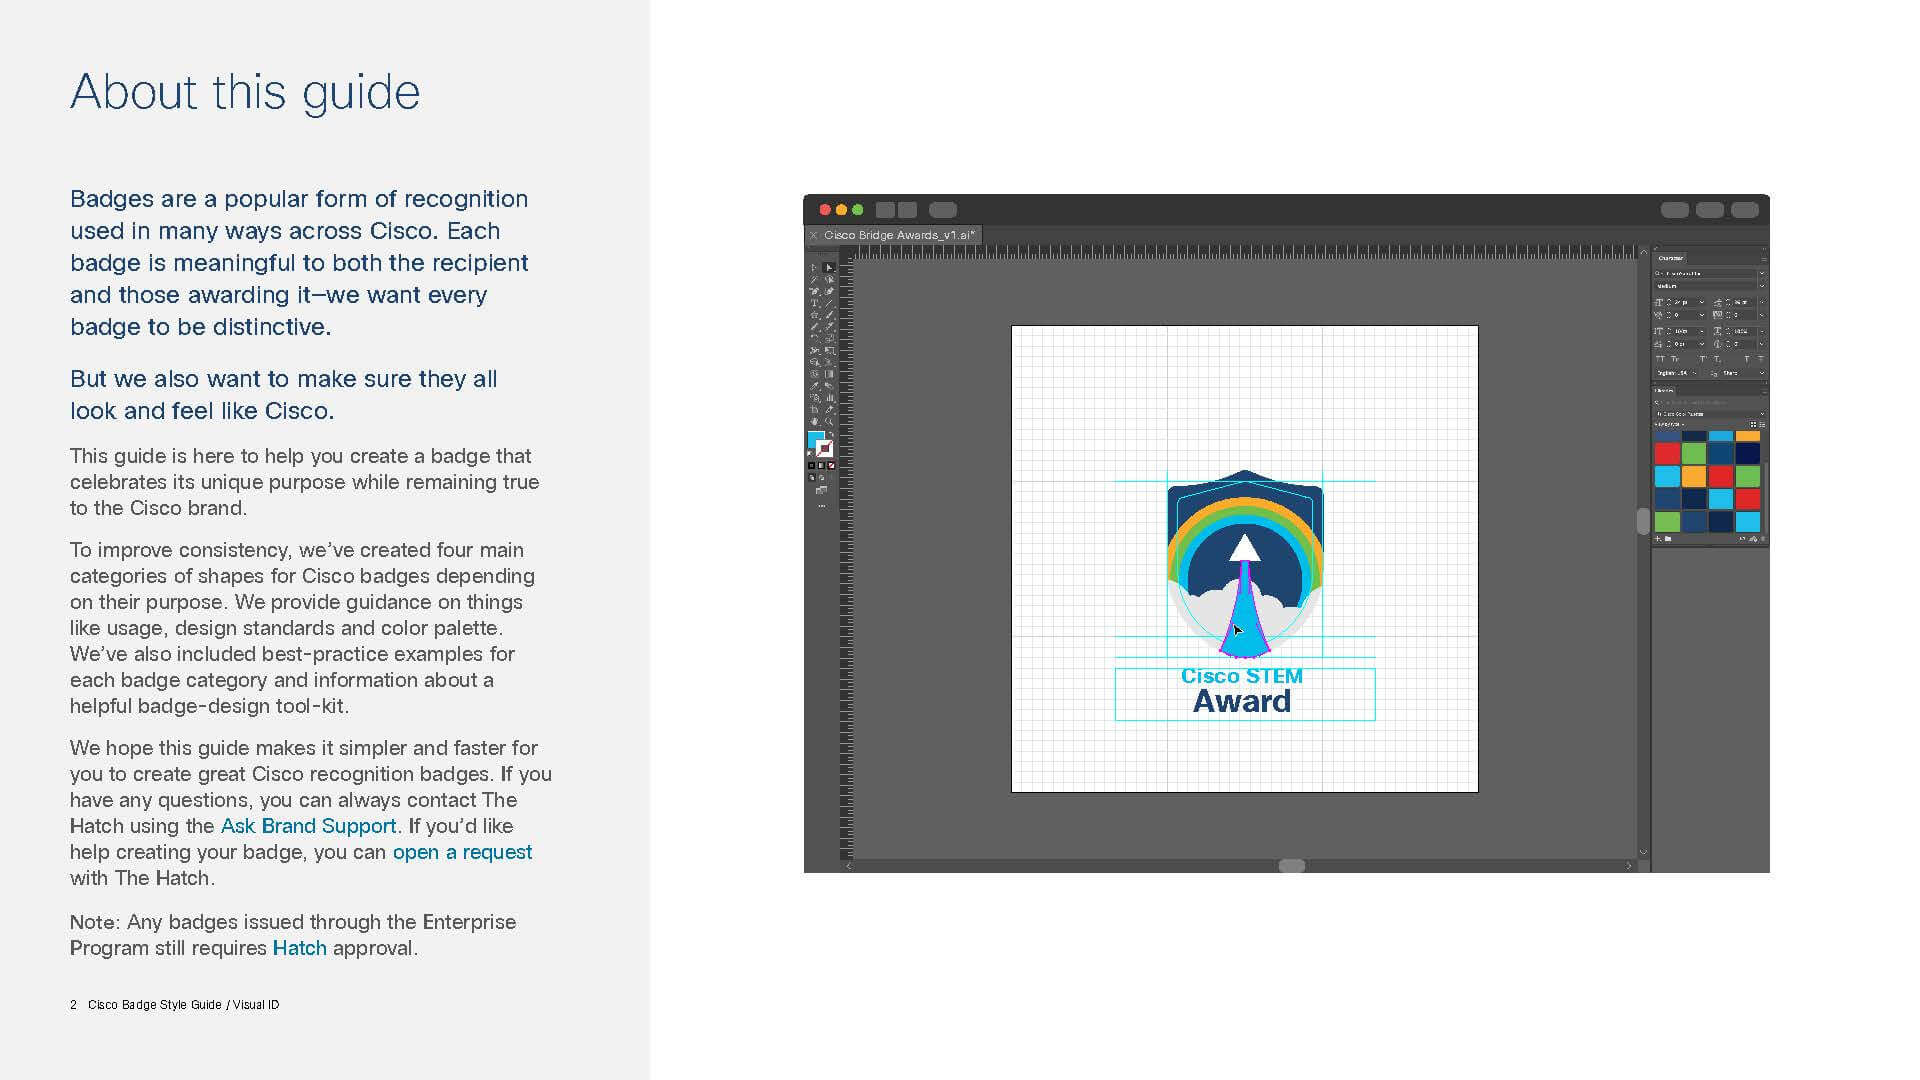Select the Award text on artboard
This screenshot has height=1080, width=1920.
point(1242,701)
